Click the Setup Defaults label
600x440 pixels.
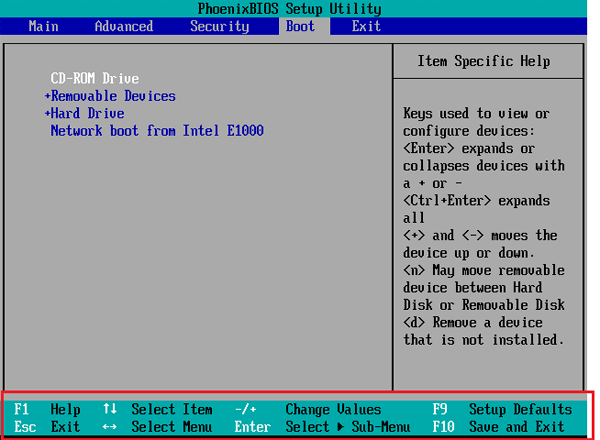pyautogui.click(x=521, y=409)
